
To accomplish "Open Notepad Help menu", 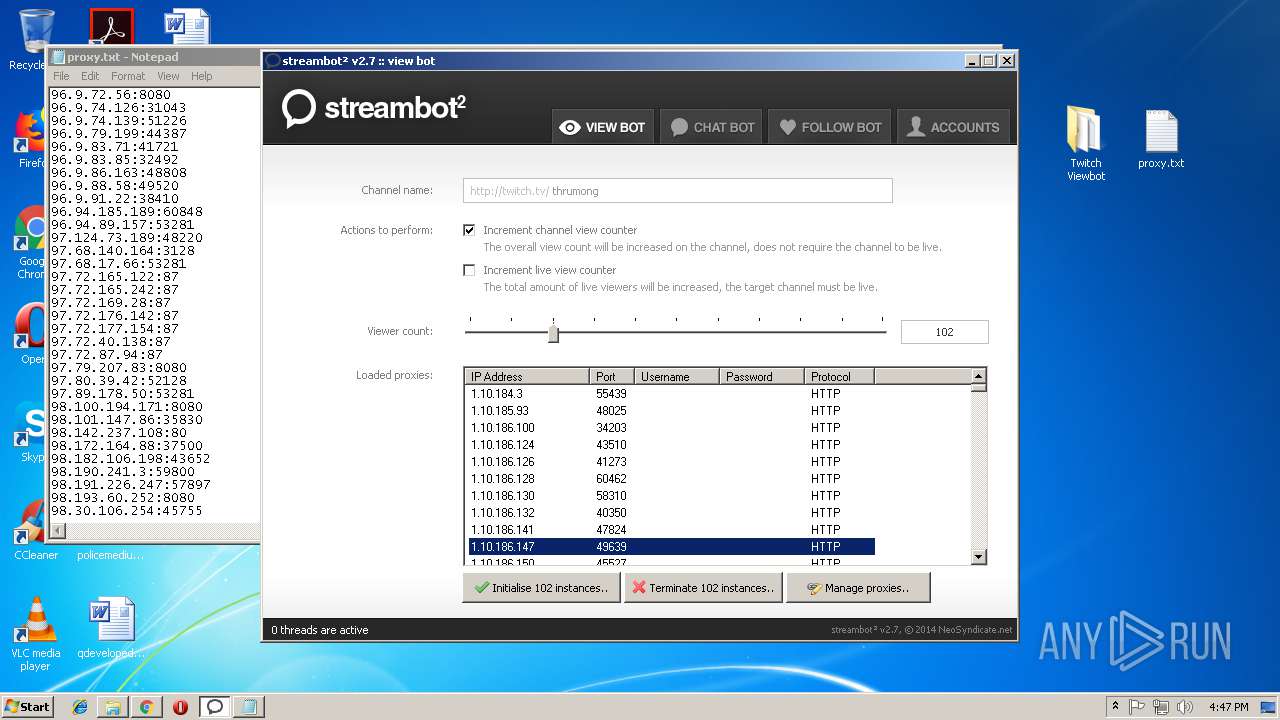I will click(x=202, y=76).
